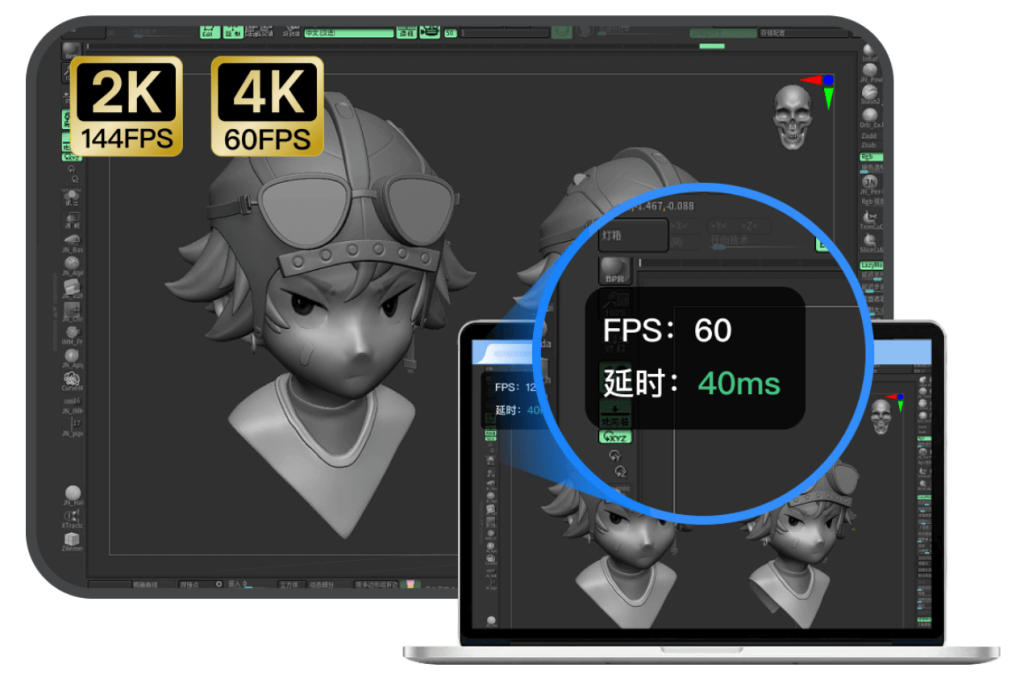Enable Zadd mode in right shelf
Image resolution: width=1024 pixels, height=685 pixels.
(869, 136)
